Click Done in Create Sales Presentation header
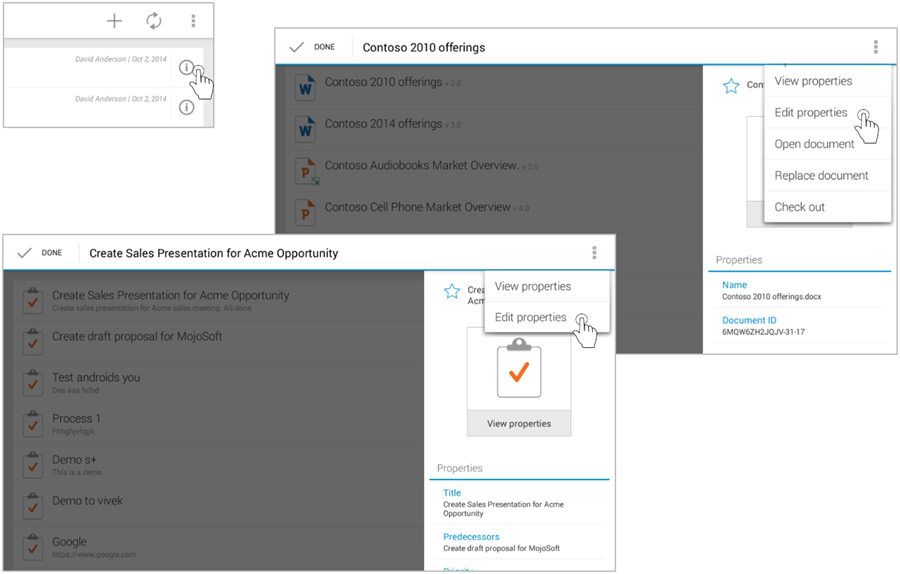 [40, 253]
